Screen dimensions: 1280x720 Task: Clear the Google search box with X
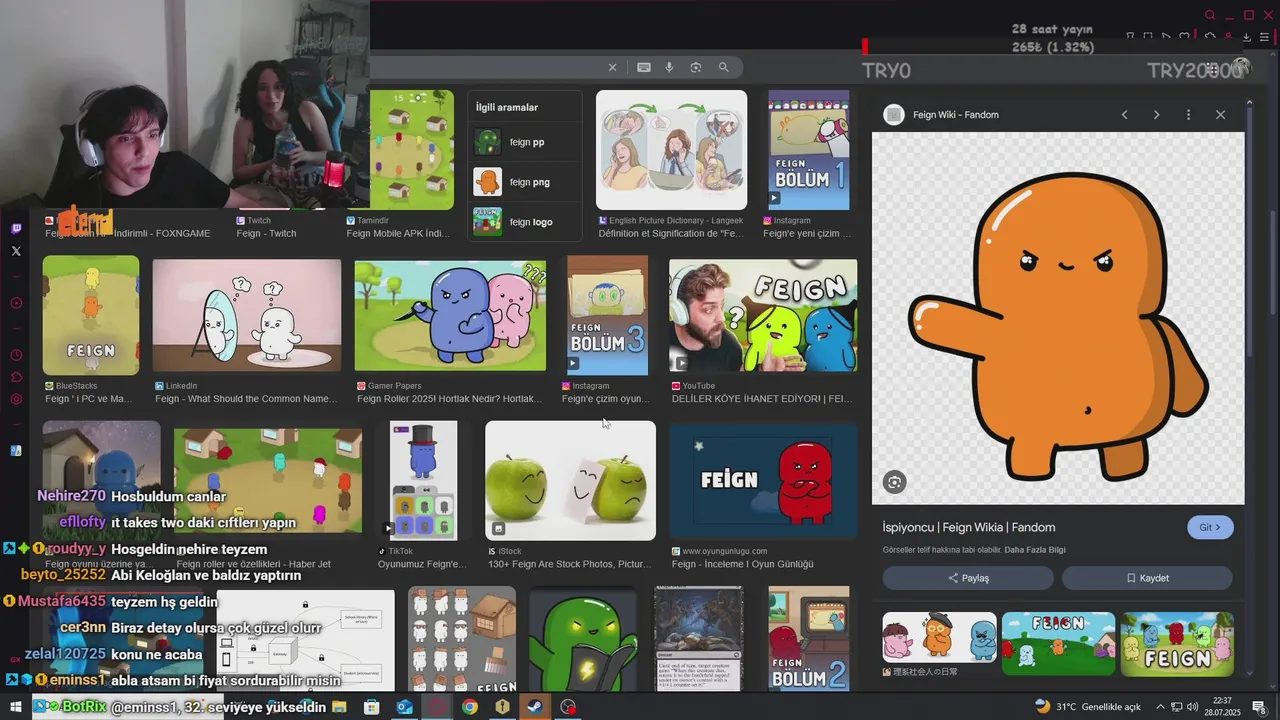pyautogui.click(x=613, y=67)
